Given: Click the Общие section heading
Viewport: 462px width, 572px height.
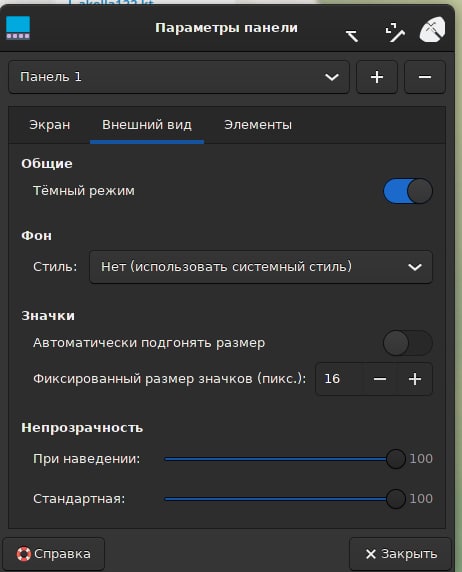Looking at the screenshot, I should pyautogui.click(x=47, y=163).
